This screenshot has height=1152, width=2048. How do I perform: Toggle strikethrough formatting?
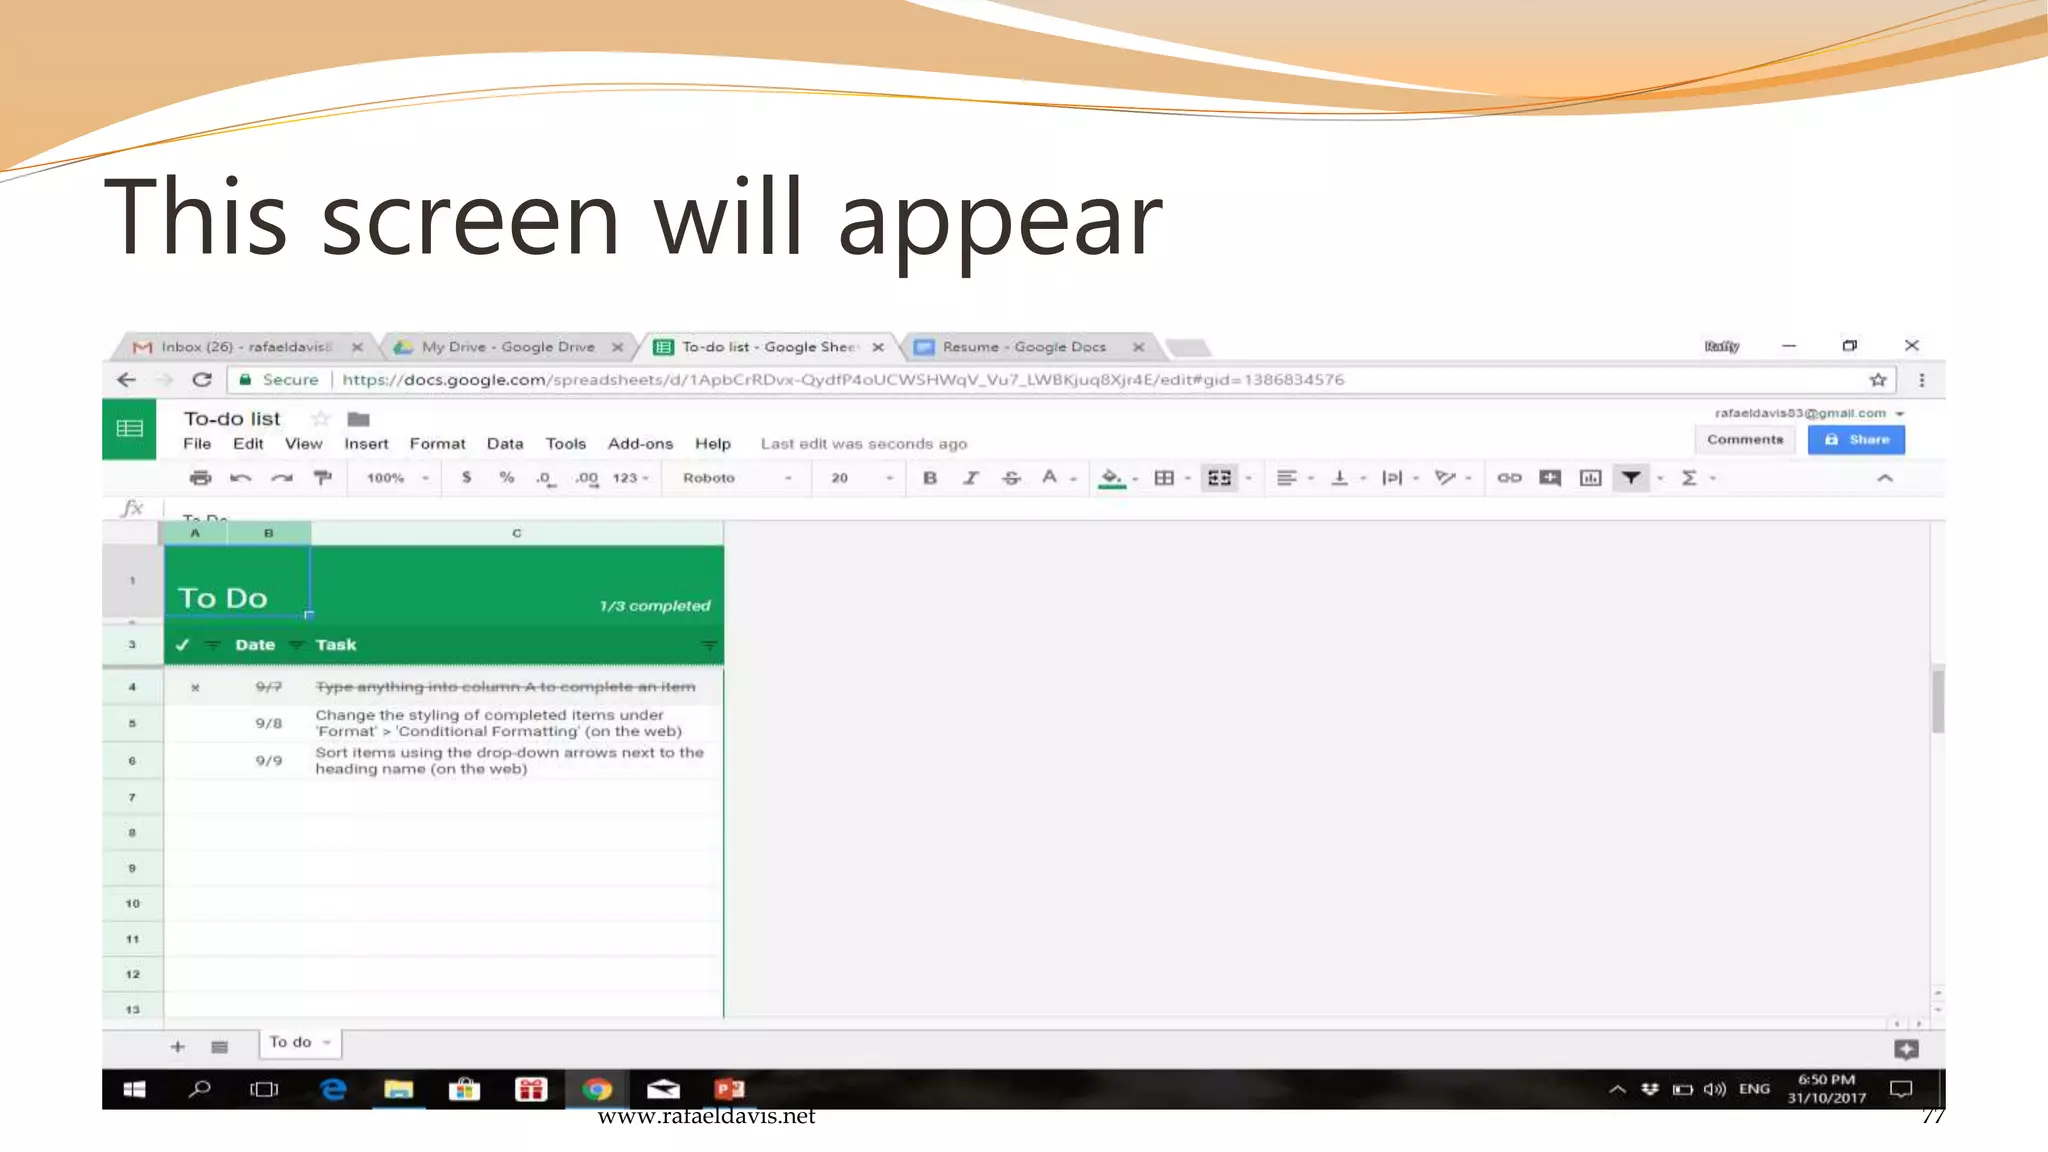click(x=1011, y=478)
